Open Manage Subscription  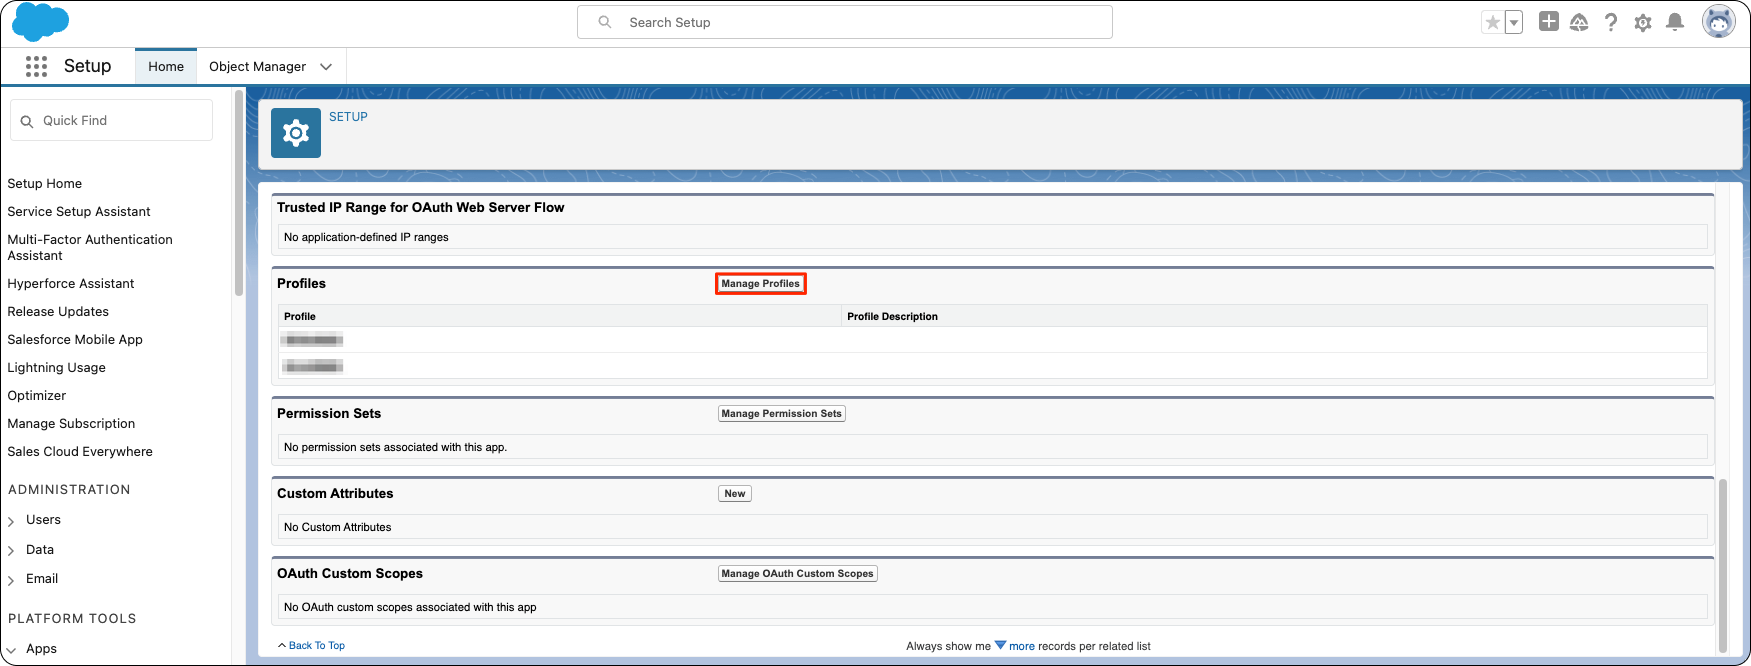[x=71, y=424]
